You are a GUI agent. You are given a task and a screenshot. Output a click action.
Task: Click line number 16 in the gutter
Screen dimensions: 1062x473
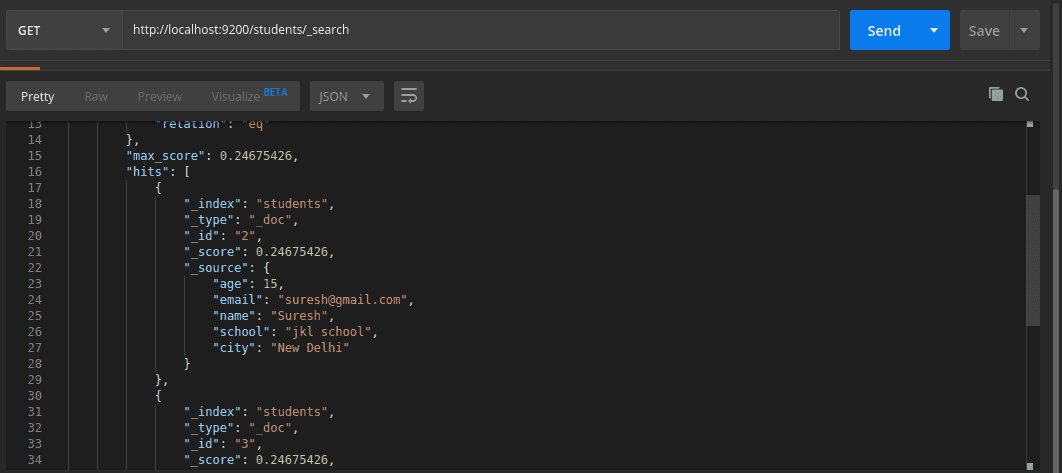(35, 172)
